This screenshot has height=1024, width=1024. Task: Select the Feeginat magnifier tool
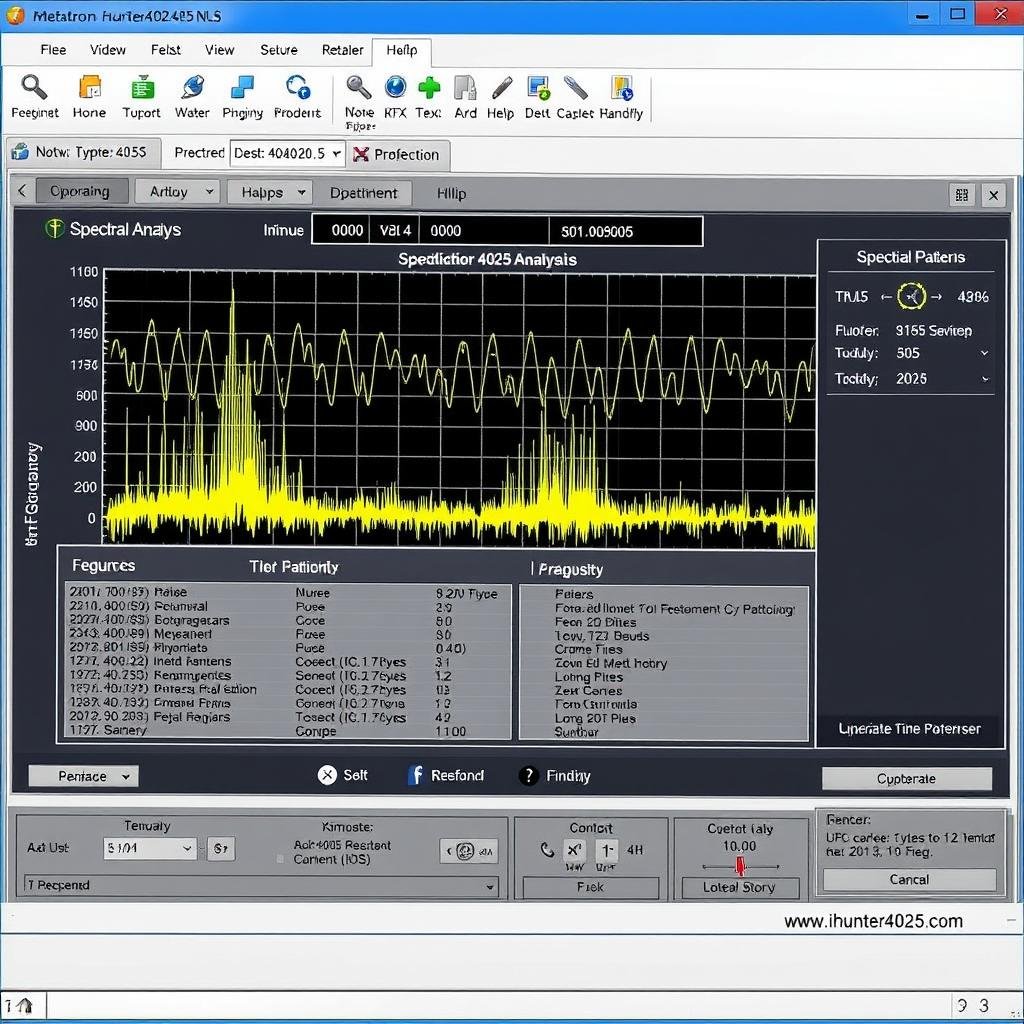click(34, 90)
